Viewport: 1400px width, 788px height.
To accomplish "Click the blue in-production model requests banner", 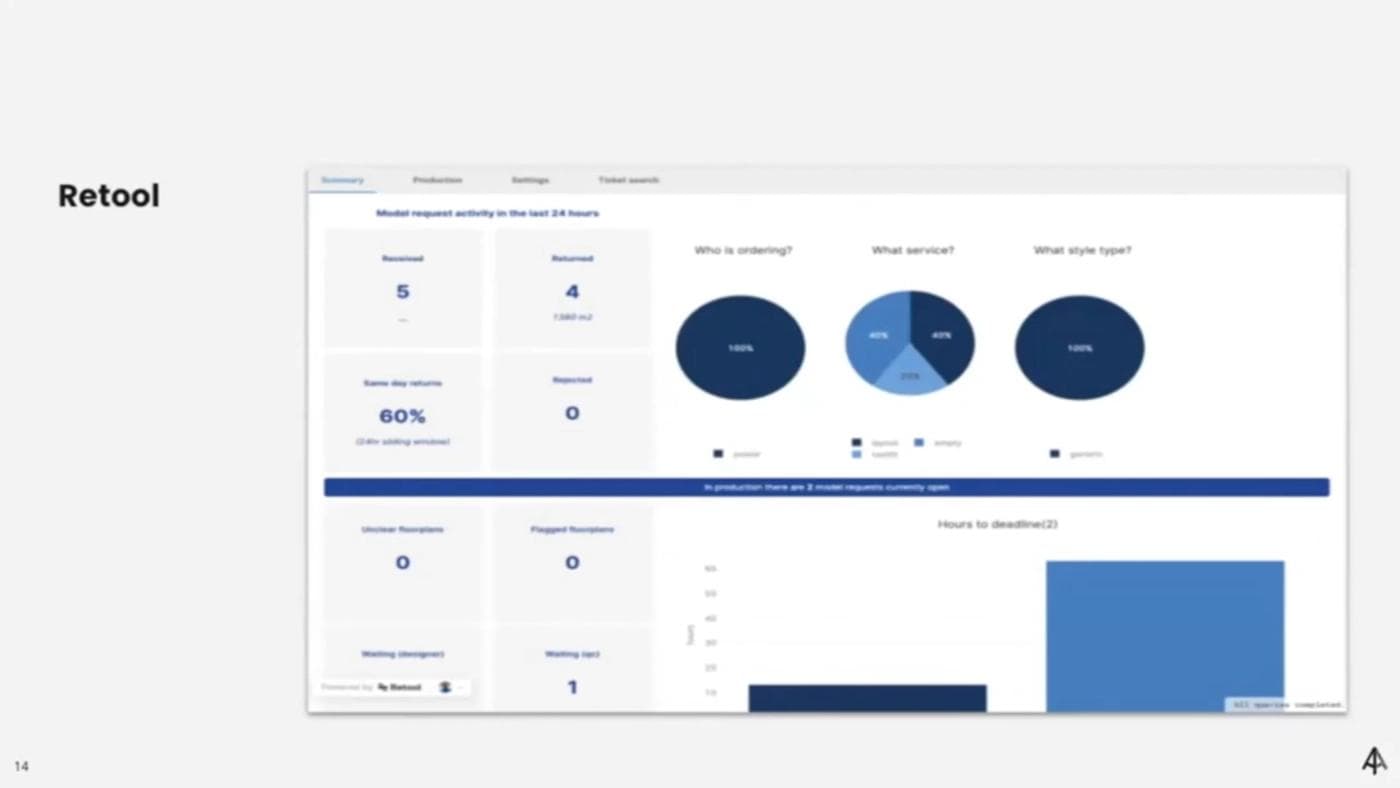I will pos(826,487).
